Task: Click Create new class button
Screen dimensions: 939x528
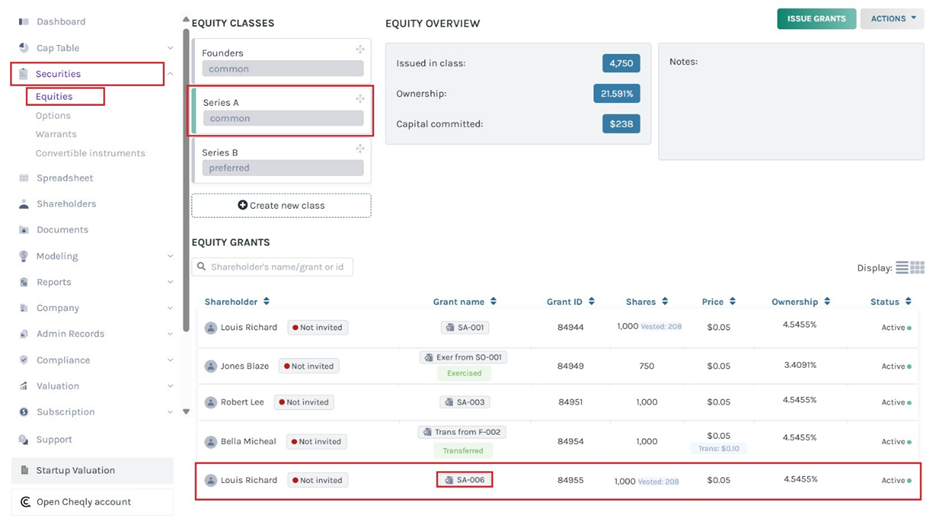Action: [x=281, y=206]
